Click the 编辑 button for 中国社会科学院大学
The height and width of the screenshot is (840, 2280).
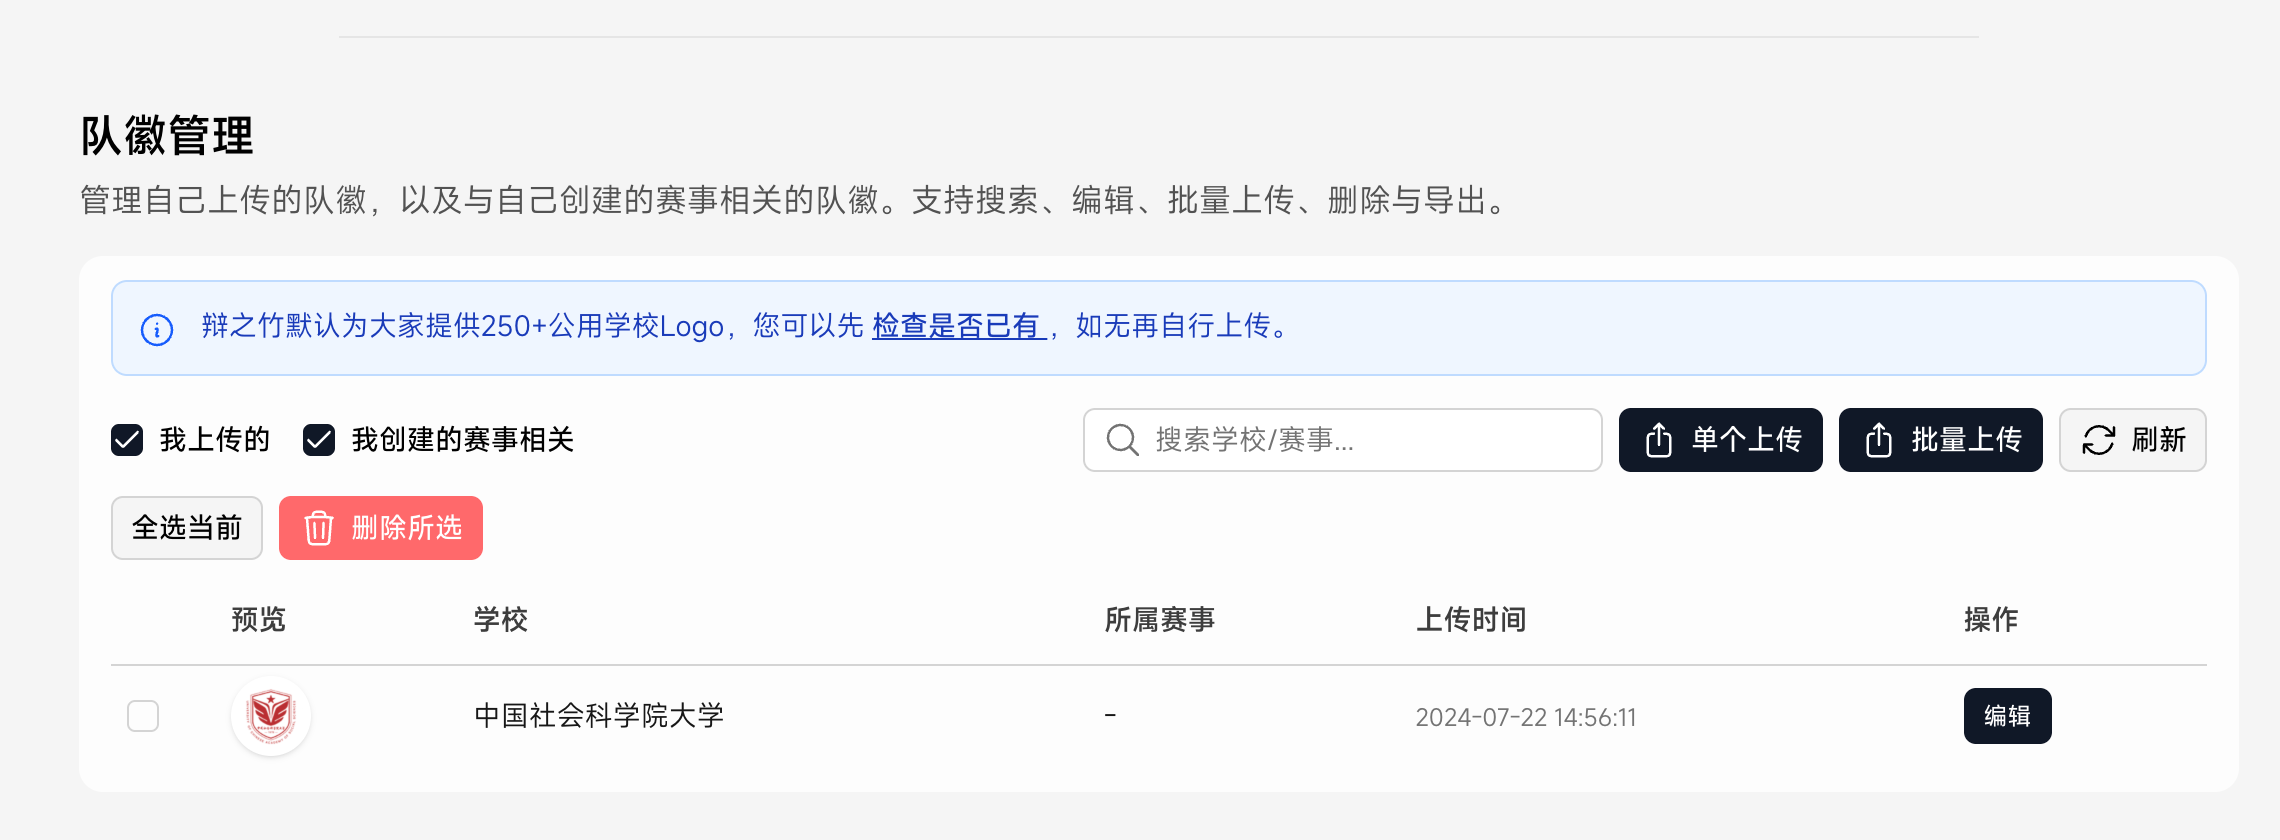2007,716
